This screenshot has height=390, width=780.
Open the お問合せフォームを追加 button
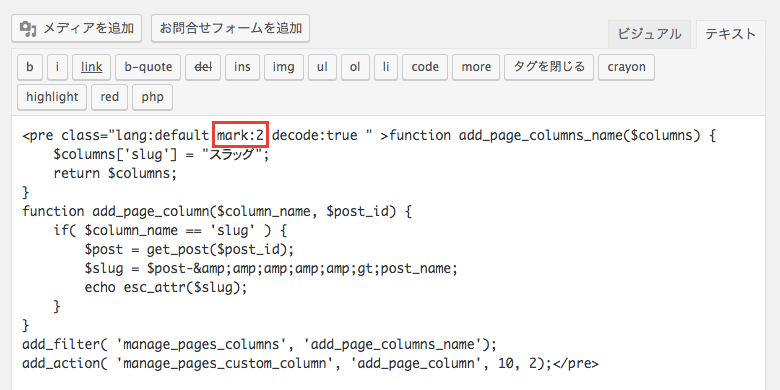pyautogui.click(x=230, y=28)
